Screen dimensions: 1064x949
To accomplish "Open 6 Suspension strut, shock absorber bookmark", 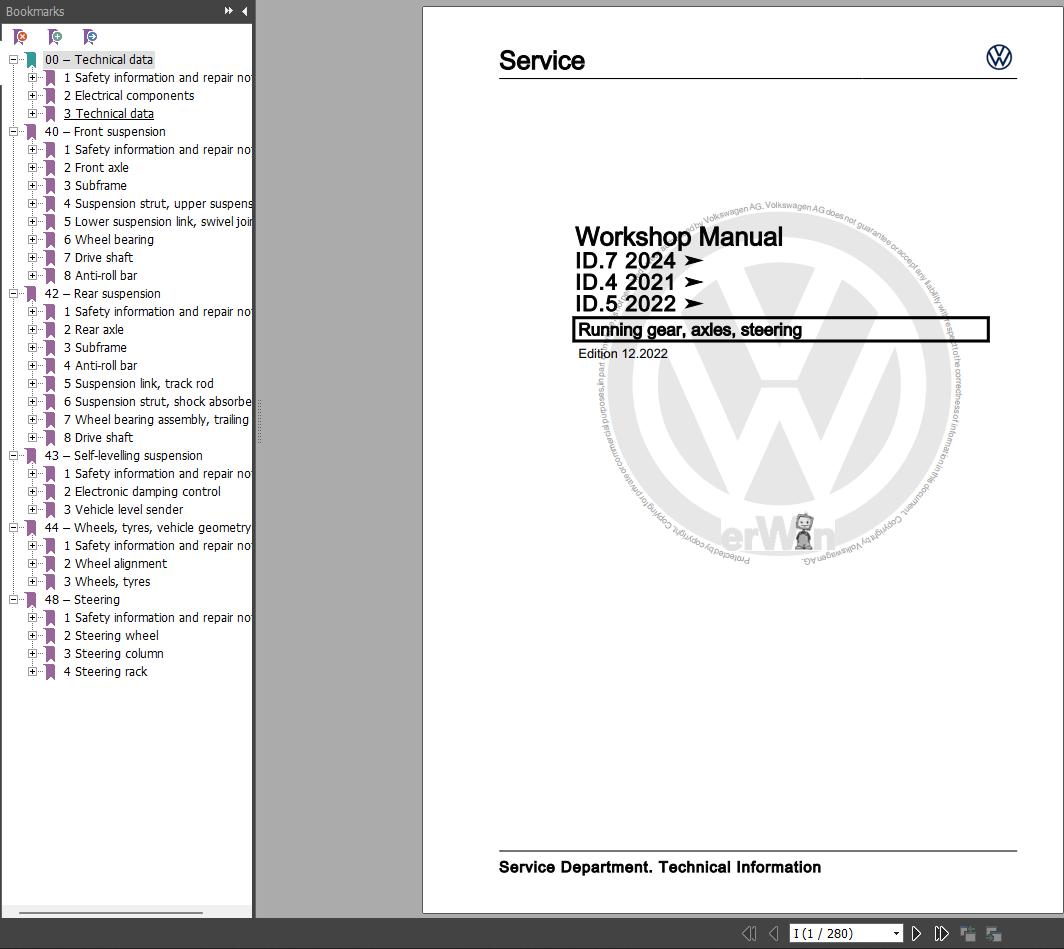I will 157,402.
